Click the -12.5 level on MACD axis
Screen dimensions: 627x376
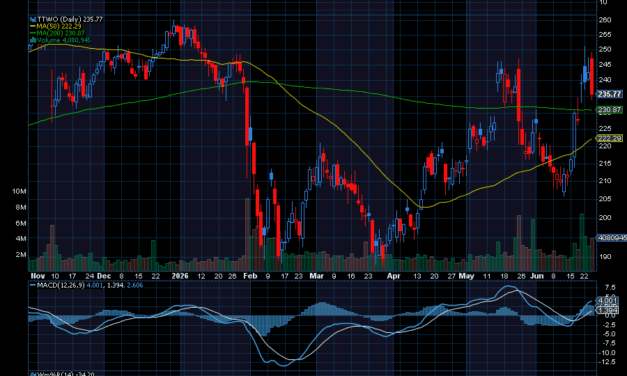coord(607,362)
